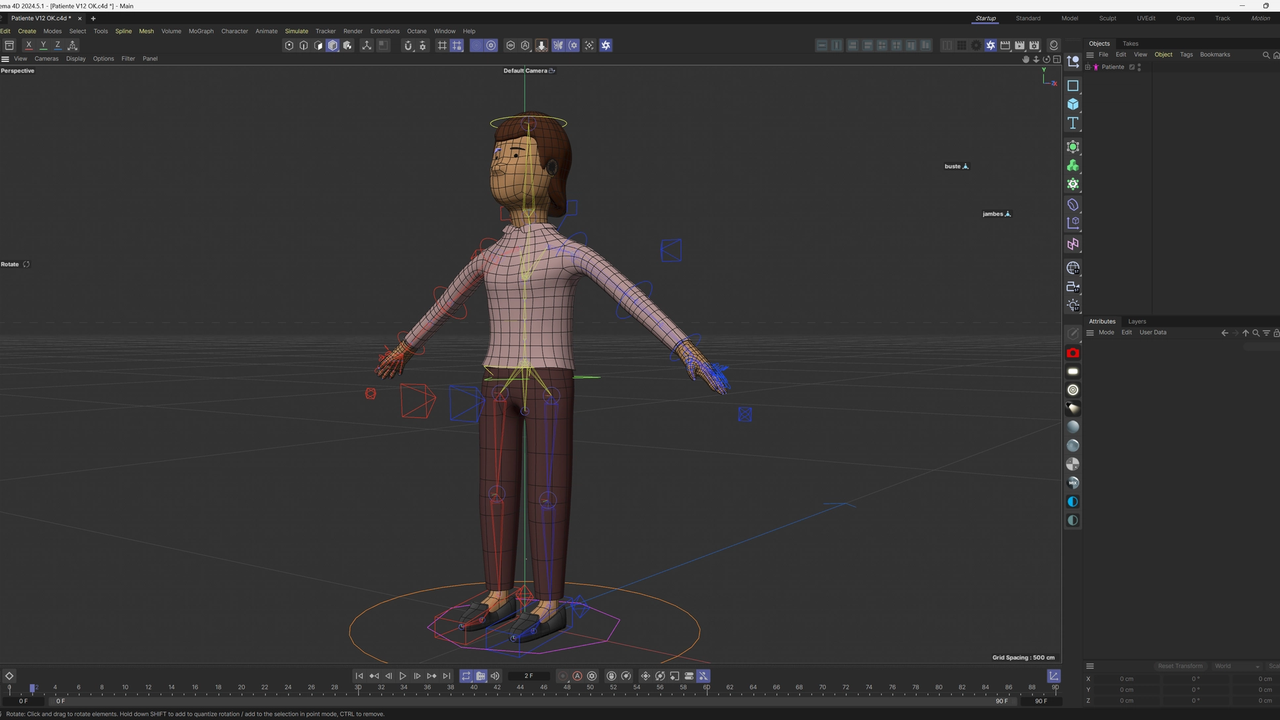Open the Edit Render Settings icon
Screen dimensions: 1280x720
[1034, 45]
